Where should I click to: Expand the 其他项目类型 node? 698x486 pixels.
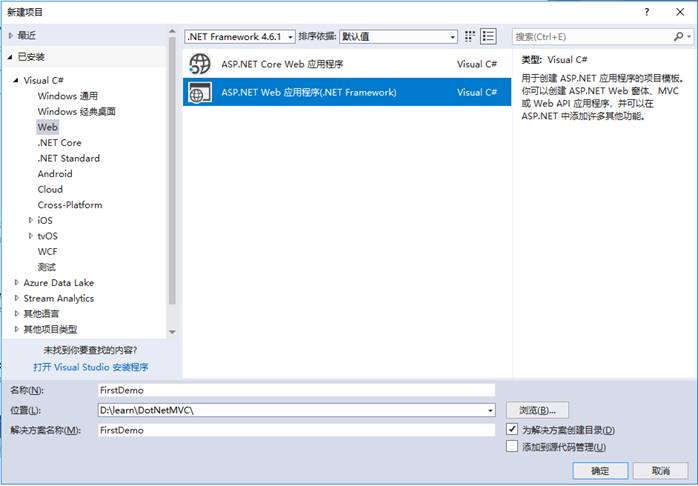point(17,329)
